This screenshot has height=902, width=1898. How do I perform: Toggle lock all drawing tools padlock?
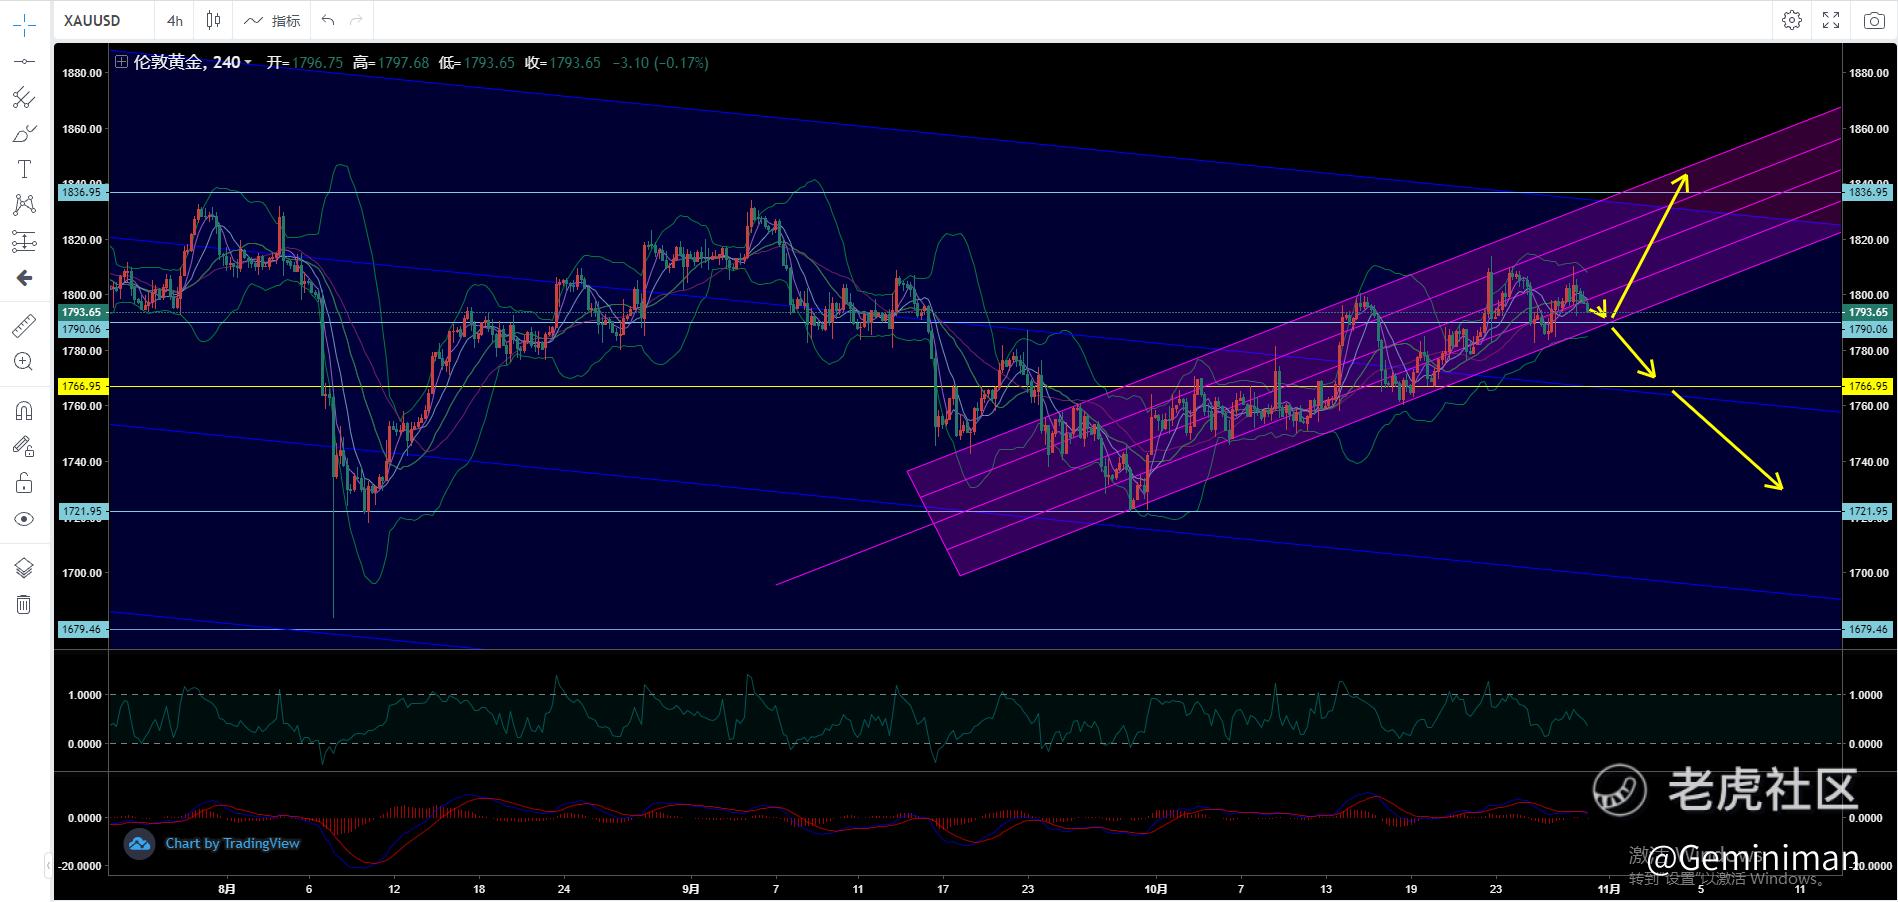24,483
